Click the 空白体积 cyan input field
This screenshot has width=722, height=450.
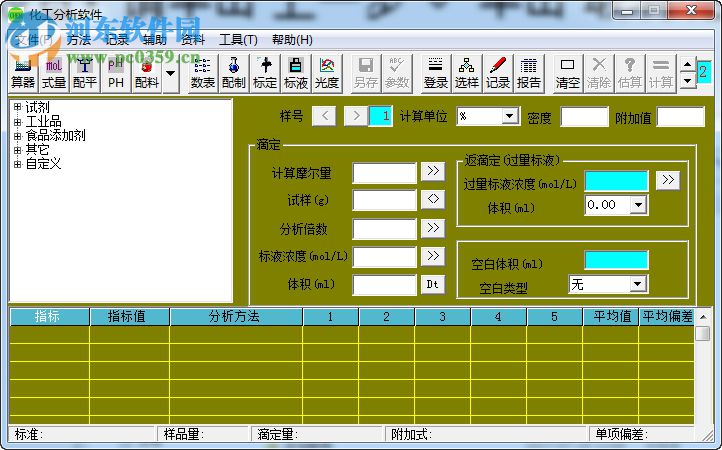[x=617, y=260]
